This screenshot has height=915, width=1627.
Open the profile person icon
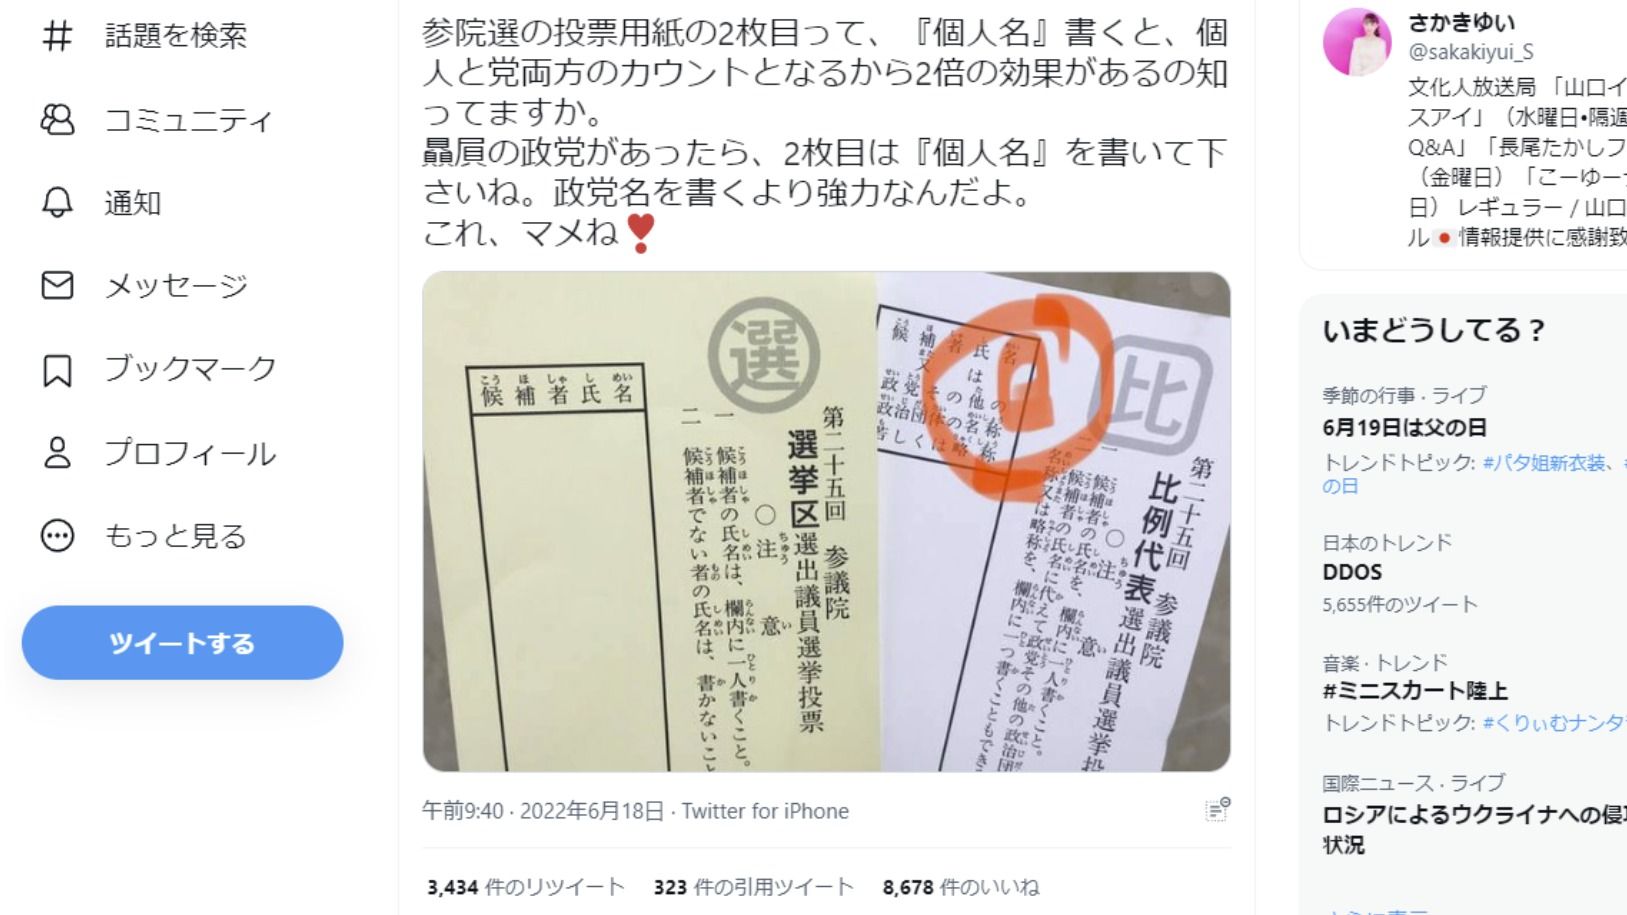point(57,453)
